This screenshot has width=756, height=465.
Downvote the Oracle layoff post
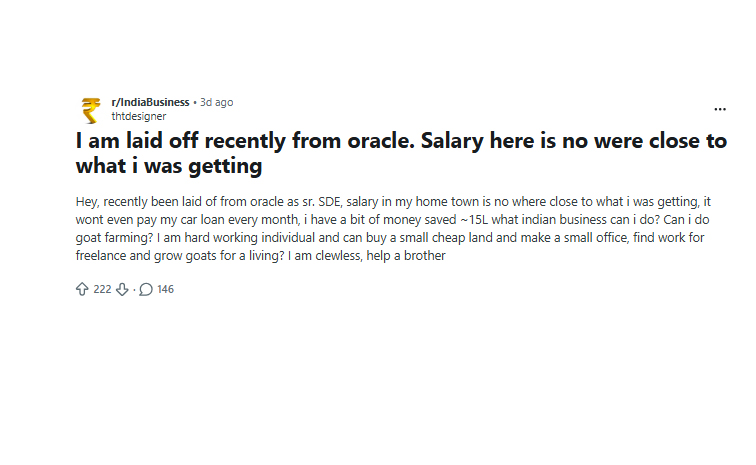(x=122, y=289)
